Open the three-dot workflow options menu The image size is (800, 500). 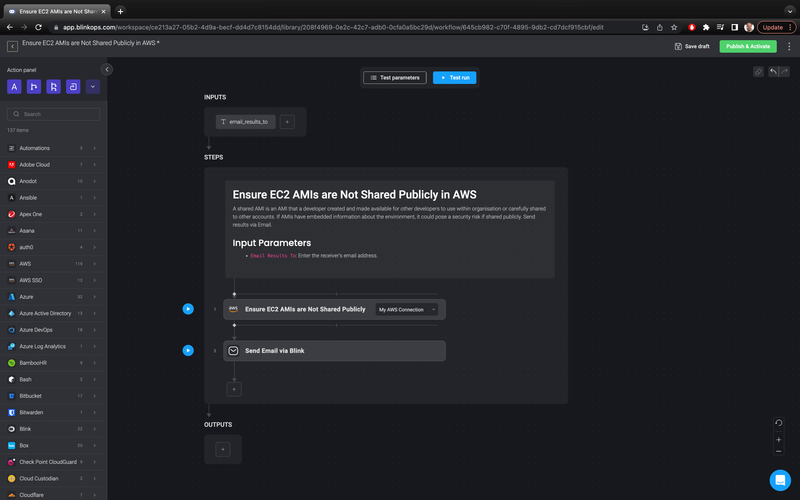[788, 46]
